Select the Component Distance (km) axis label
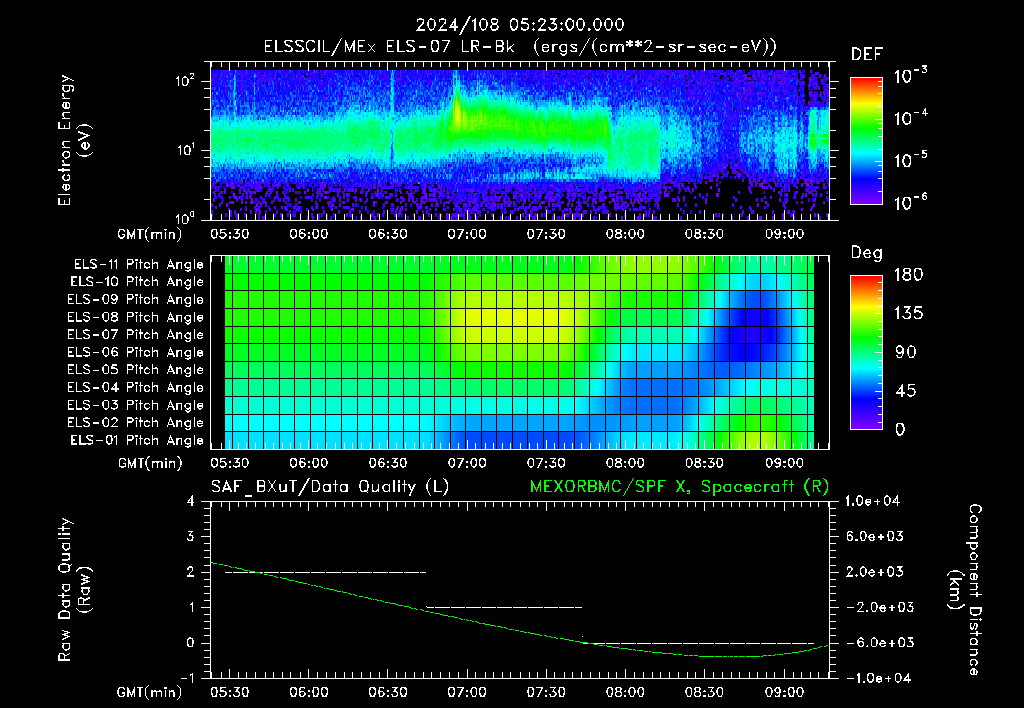Image resolution: width=1024 pixels, height=708 pixels. click(x=965, y=589)
